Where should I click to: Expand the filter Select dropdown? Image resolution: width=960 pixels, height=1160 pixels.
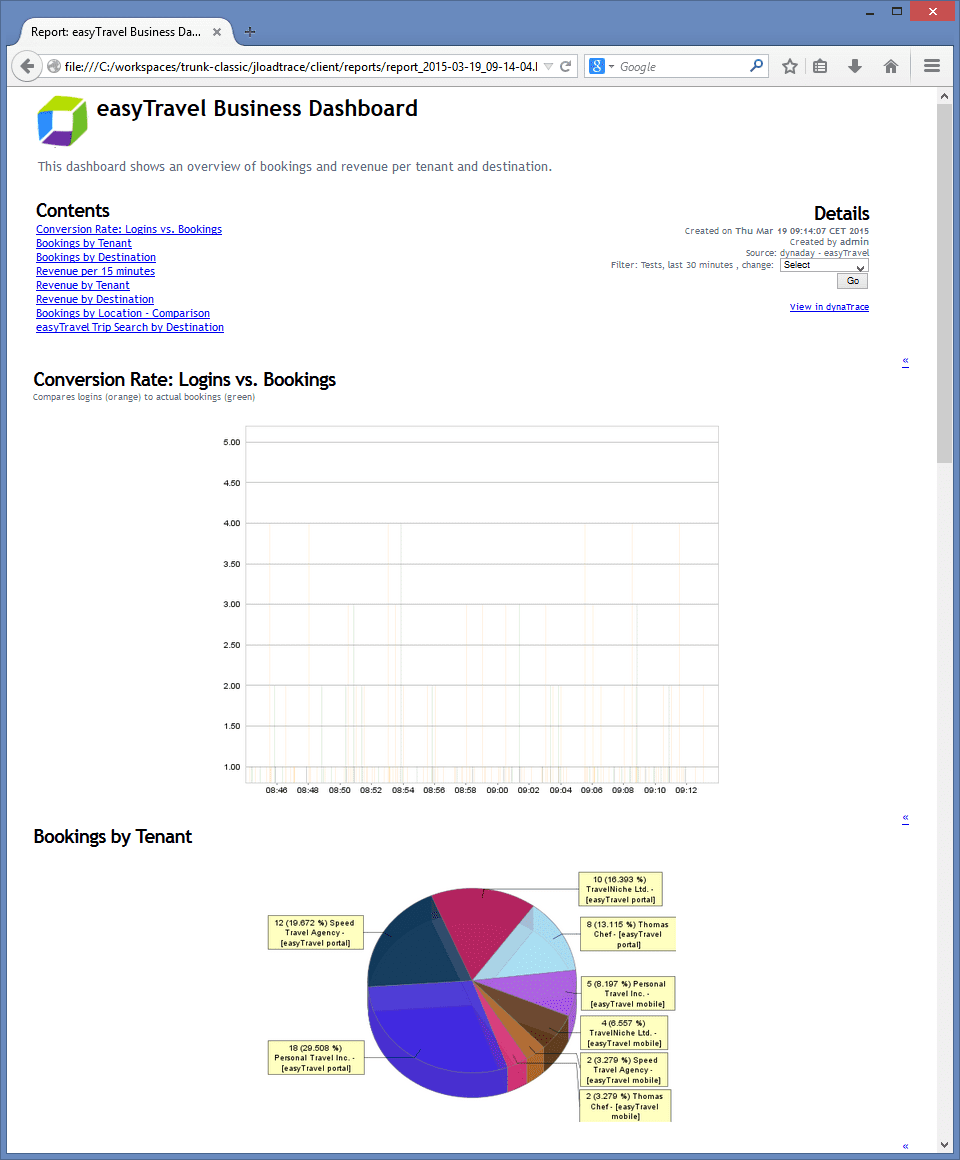click(x=824, y=265)
